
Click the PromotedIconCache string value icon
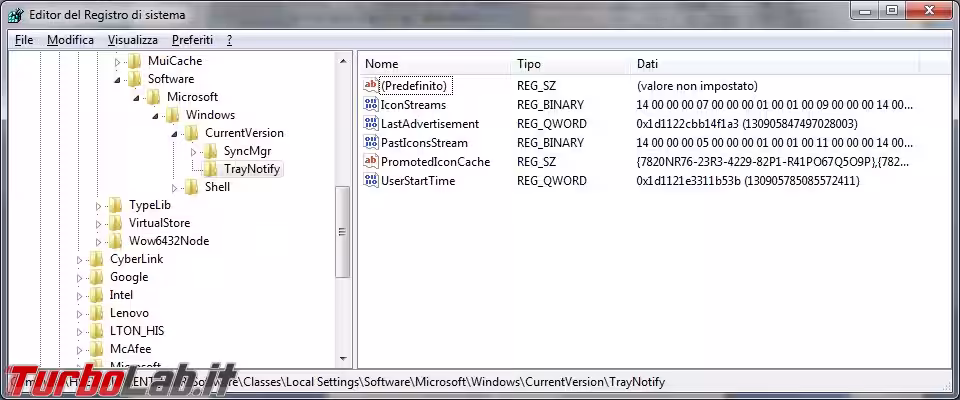(x=371, y=162)
